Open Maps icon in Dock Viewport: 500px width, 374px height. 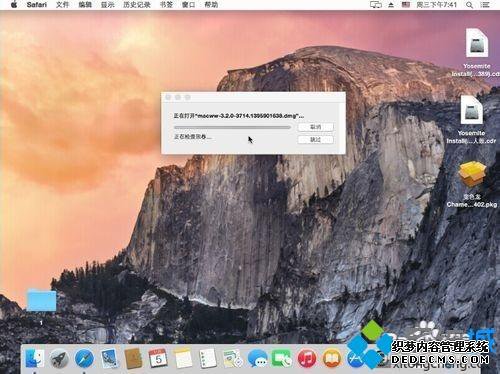pos(232,359)
